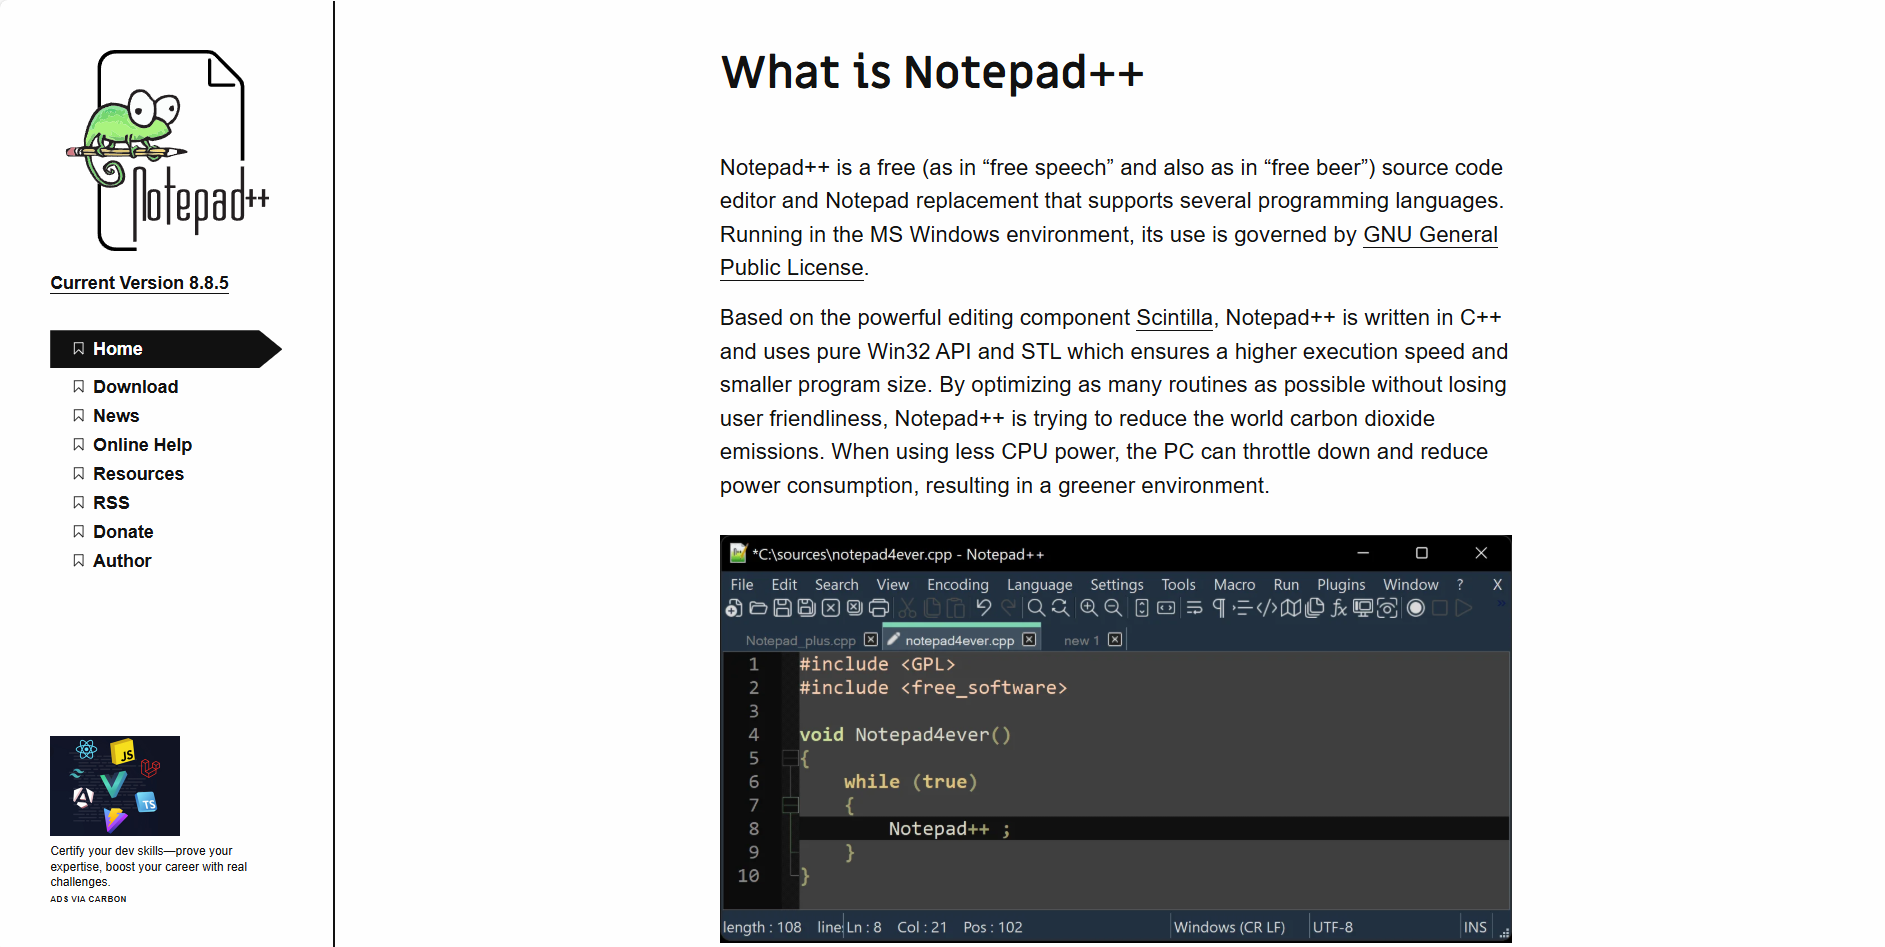Collapse the fold marker at line 7
Viewport: 1885px width, 947px height.
(790, 805)
